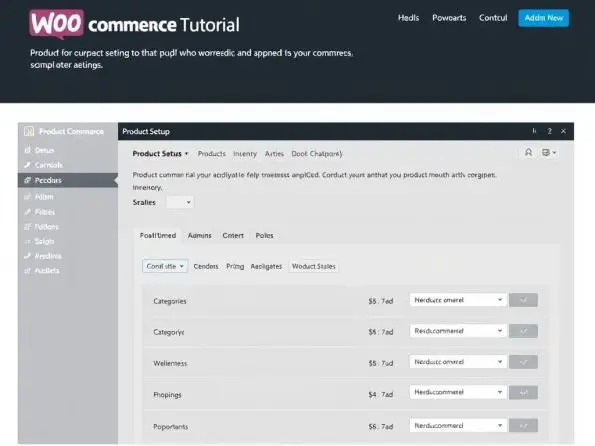This screenshot has width=595, height=446.
Task: Select the Setus sidebar icon
Action: 27,150
